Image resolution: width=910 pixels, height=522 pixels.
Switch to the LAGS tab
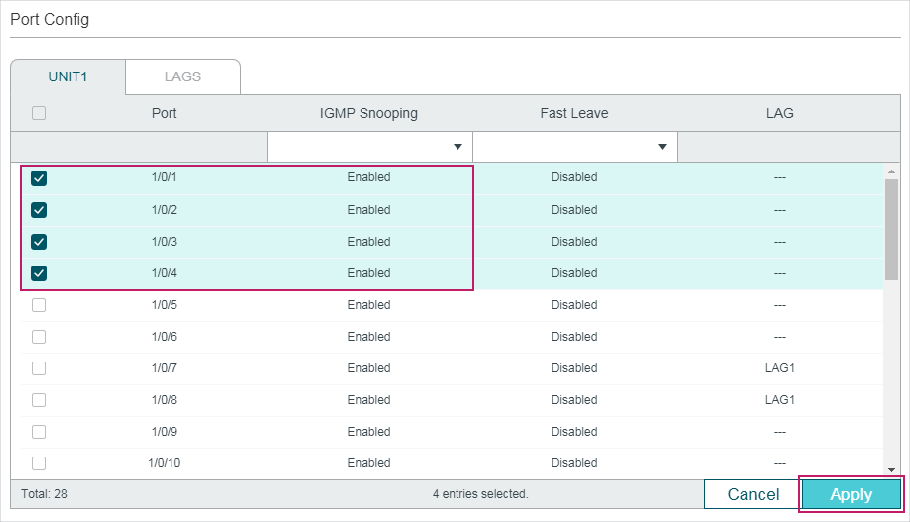coord(183,77)
